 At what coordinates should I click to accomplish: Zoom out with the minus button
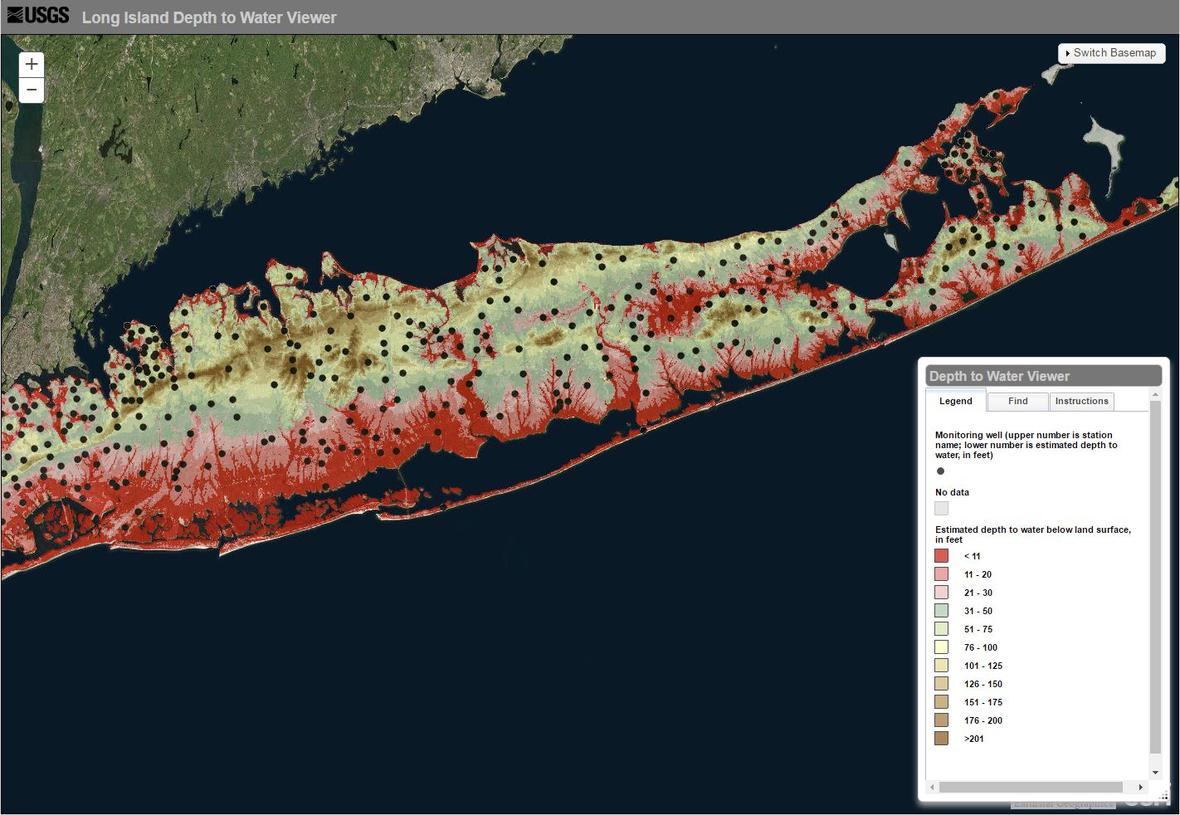(x=32, y=90)
